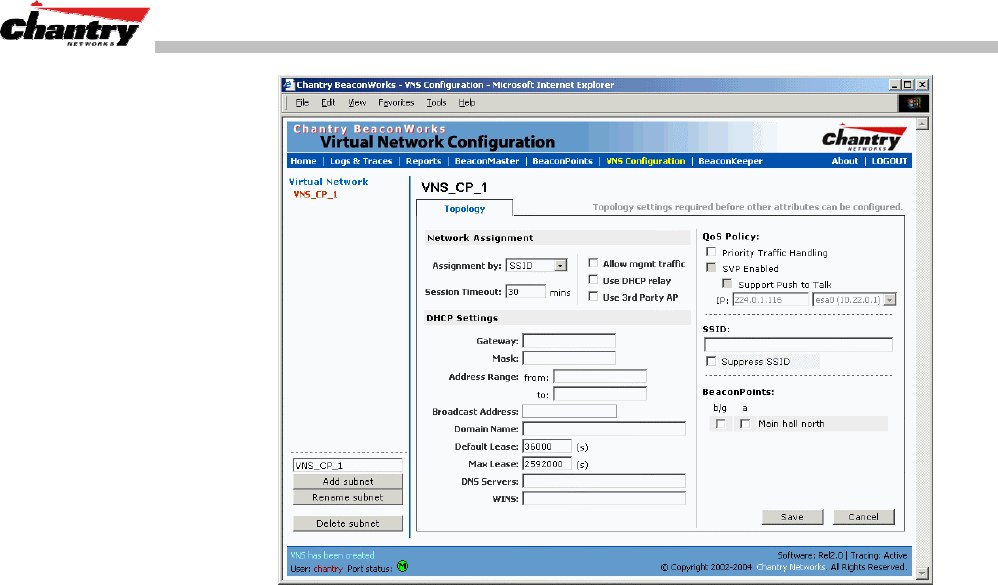This screenshot has width=998, height=585.
Task: Click the Gateway input field
Action: (x=569, y=341)
